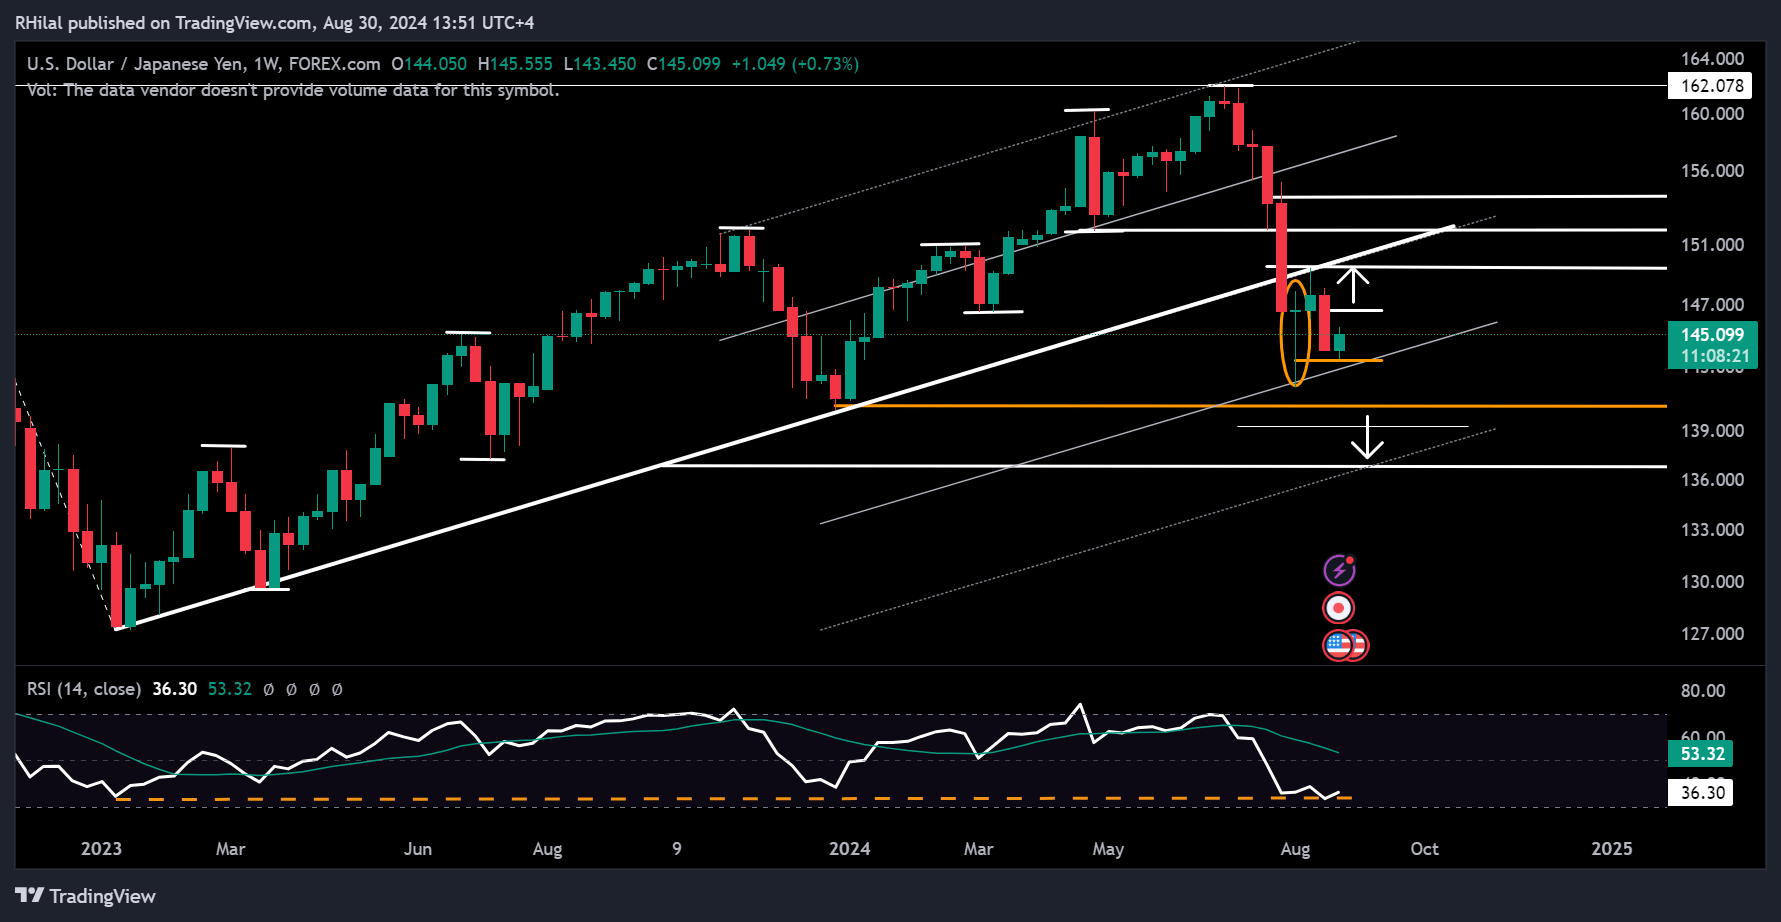The height and width of the screenshot is (922, 1781).
Task: Click the 162.078 price line label
Action: 1712,86
